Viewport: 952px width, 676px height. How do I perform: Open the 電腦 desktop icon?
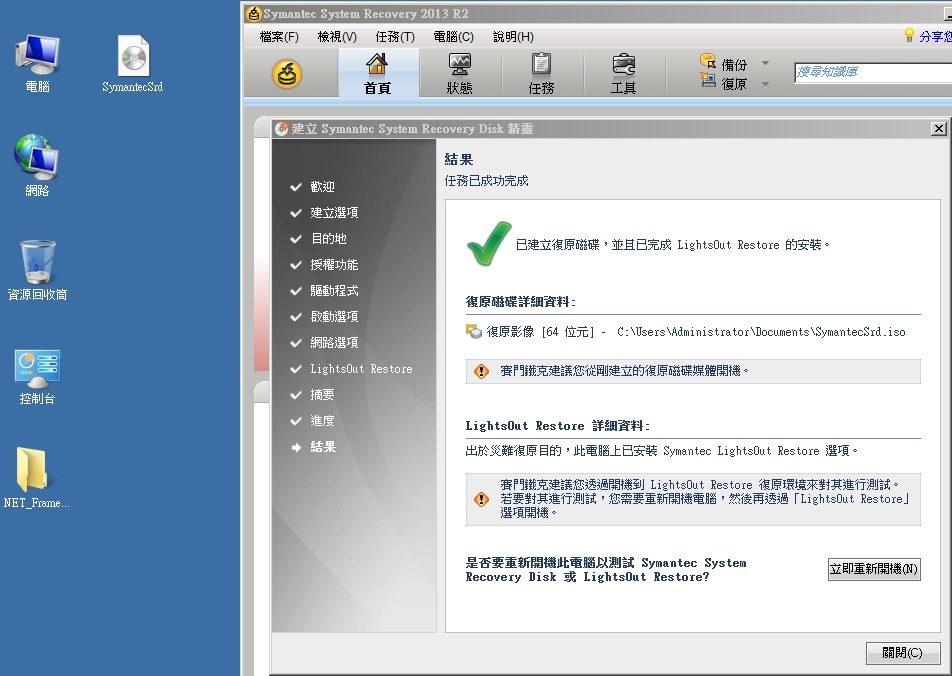tap(37, 63)
